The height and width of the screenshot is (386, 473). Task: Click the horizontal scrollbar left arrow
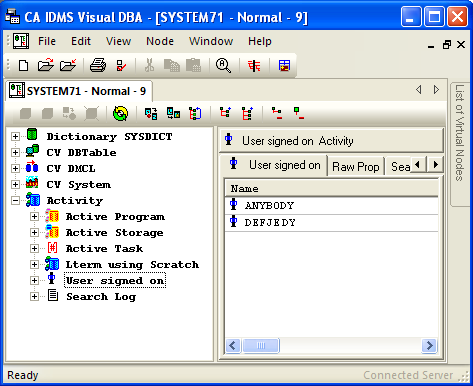233,346
